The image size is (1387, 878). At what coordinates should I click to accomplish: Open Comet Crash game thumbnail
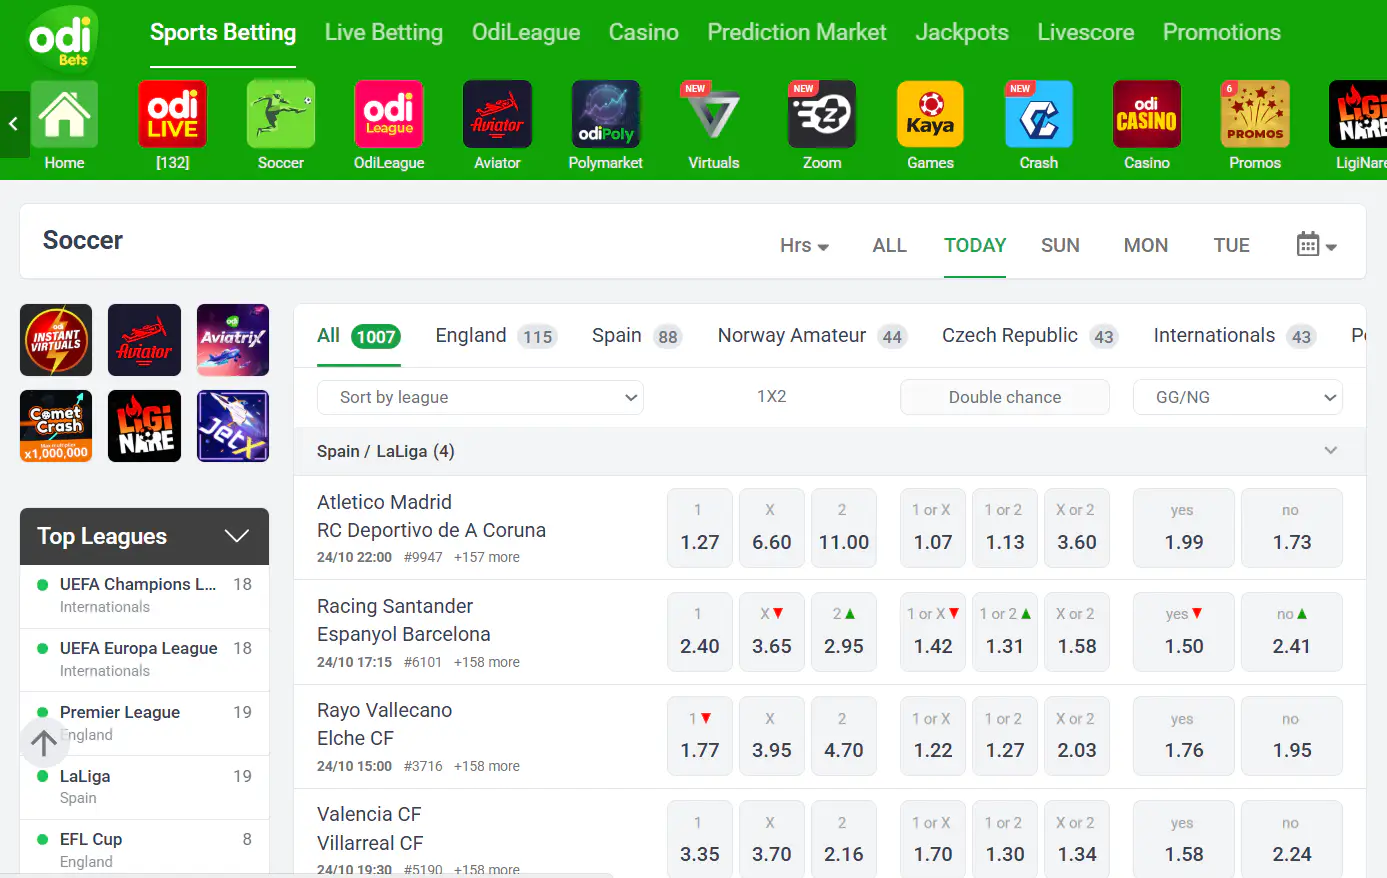(56, 426)
